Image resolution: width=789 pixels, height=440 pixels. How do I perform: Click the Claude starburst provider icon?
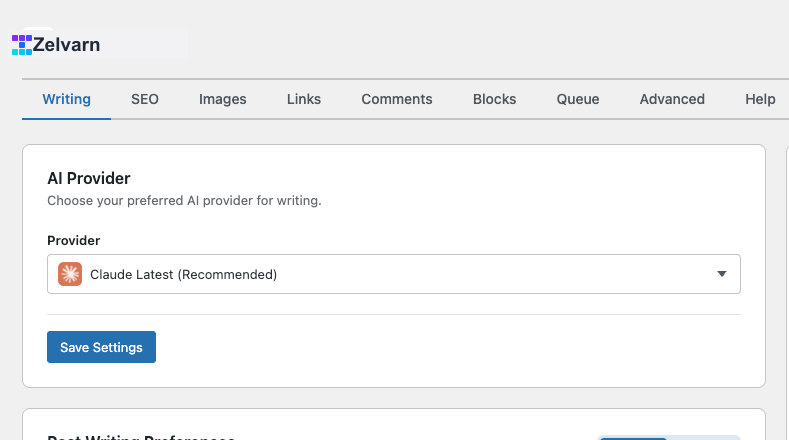click(x=70, y=274)
